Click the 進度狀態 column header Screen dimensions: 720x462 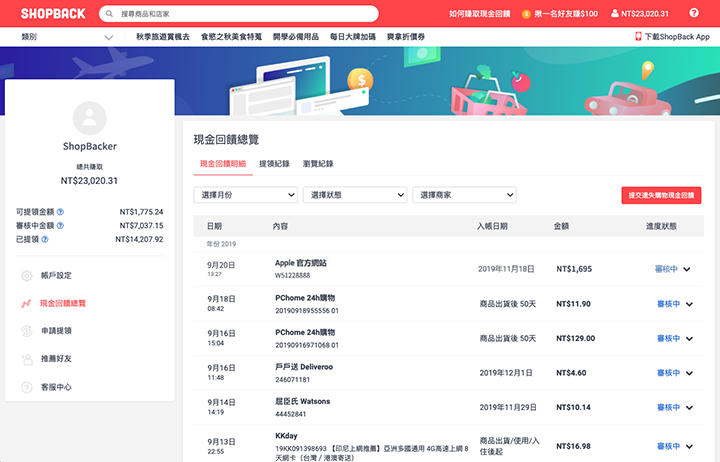[x=661, y=226]
